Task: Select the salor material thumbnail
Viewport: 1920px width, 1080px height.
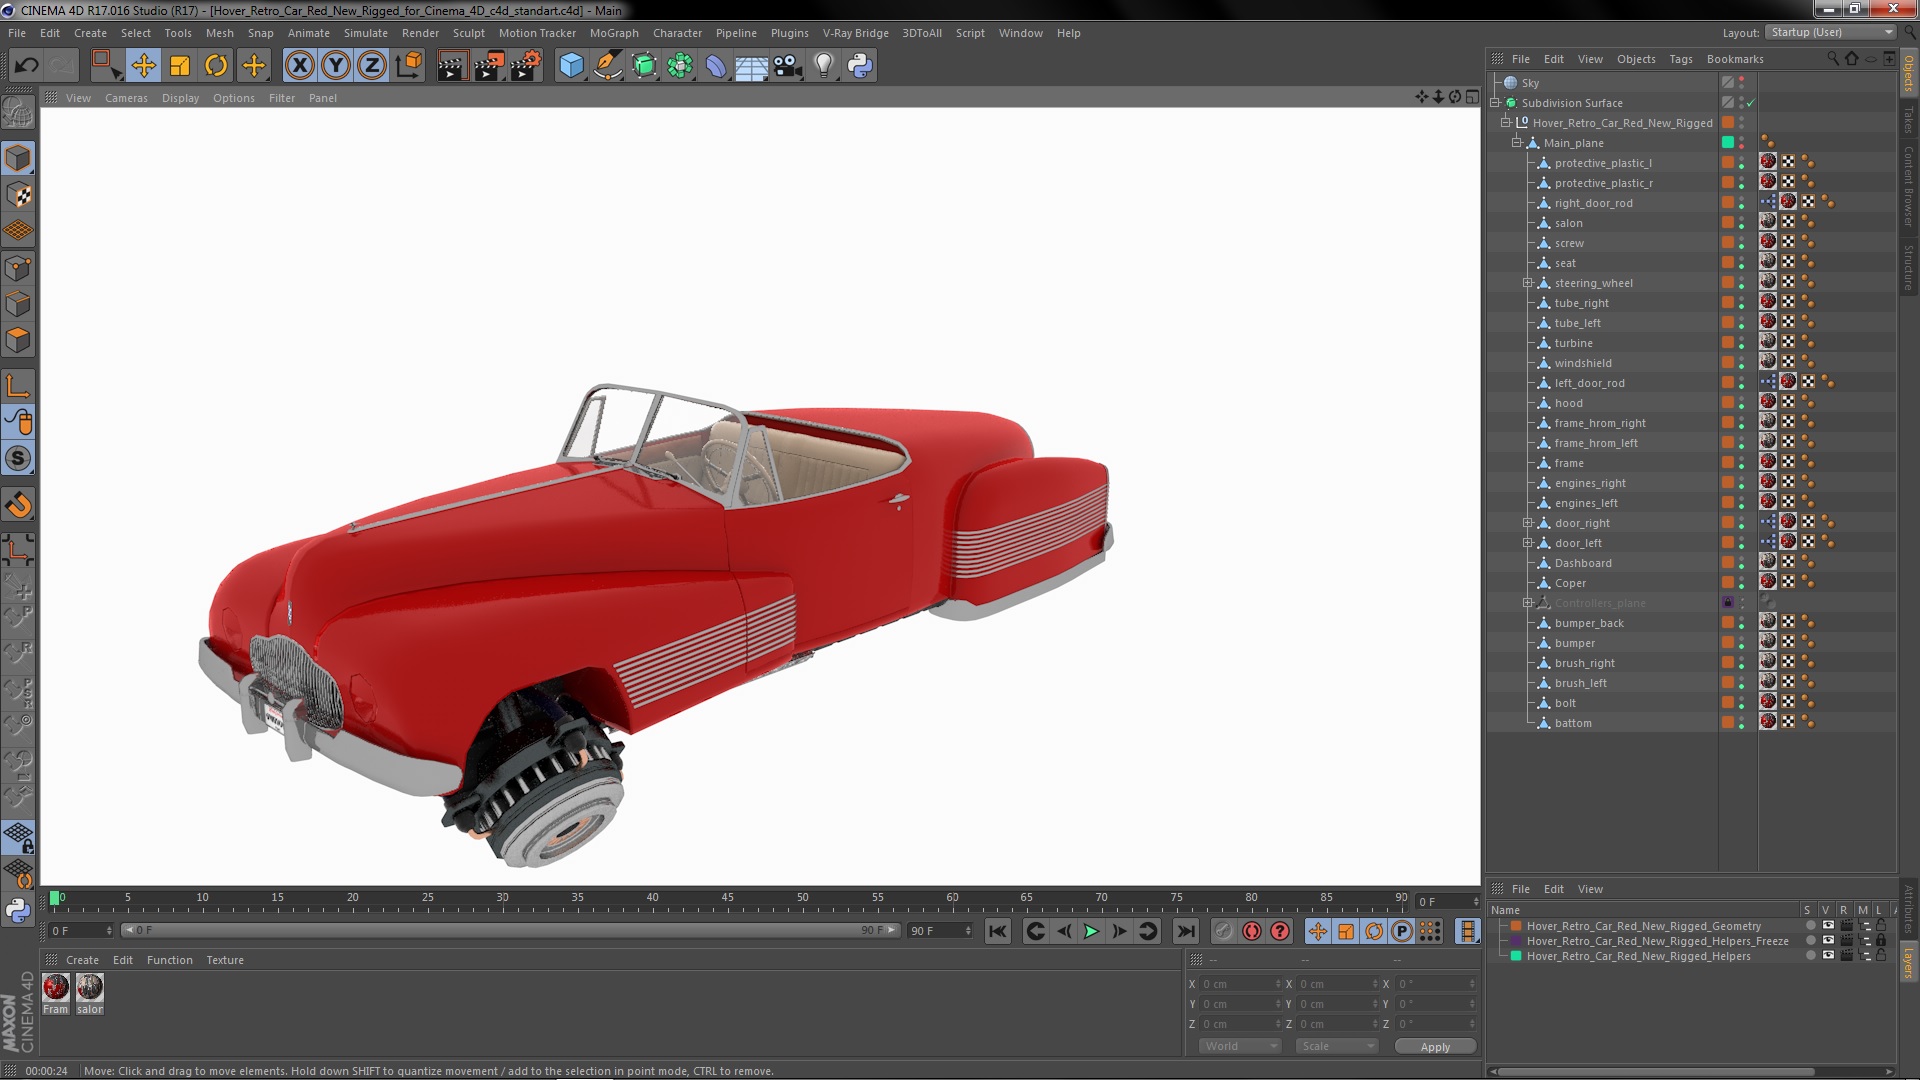Action: 90,988
